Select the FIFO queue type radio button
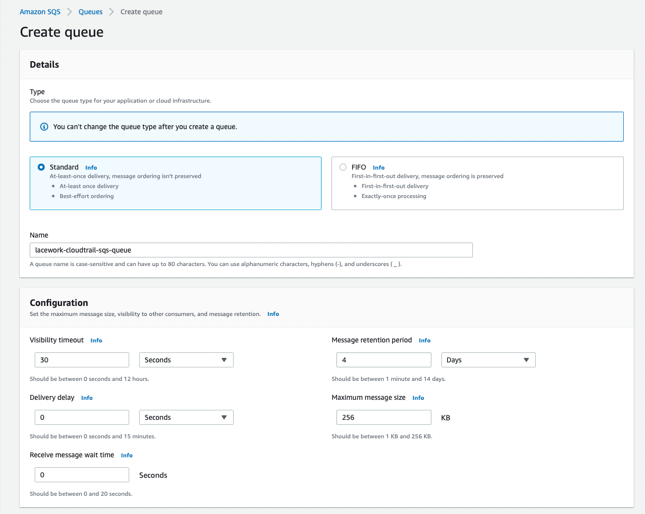645x514 pixels. click(x=343, y=167)
